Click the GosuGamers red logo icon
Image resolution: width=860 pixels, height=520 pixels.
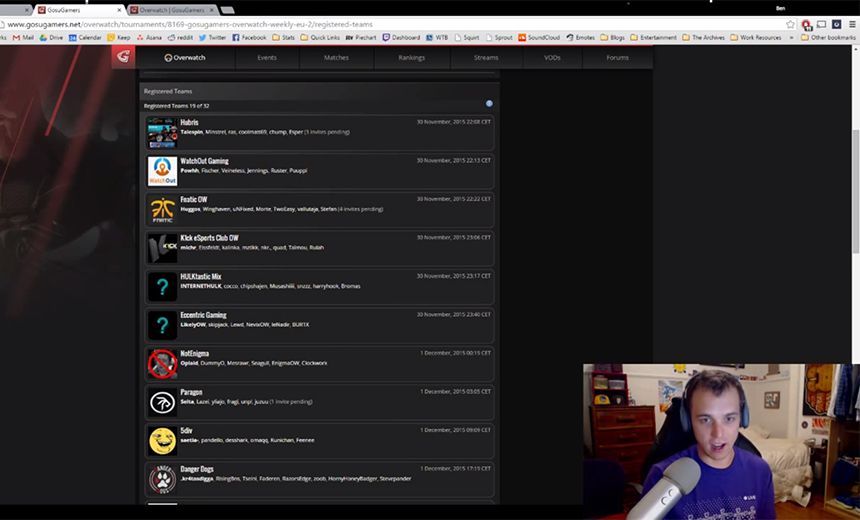click(123, 56)
